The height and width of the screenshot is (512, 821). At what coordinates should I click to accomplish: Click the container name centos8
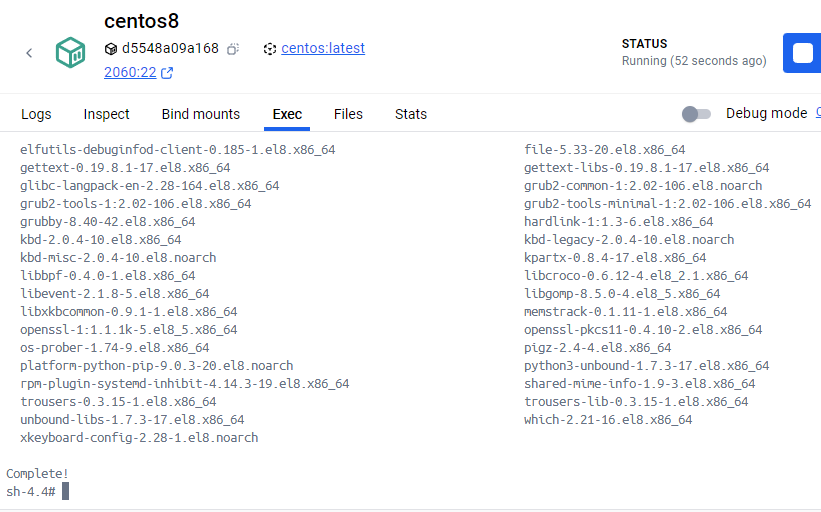pos(141,21)
